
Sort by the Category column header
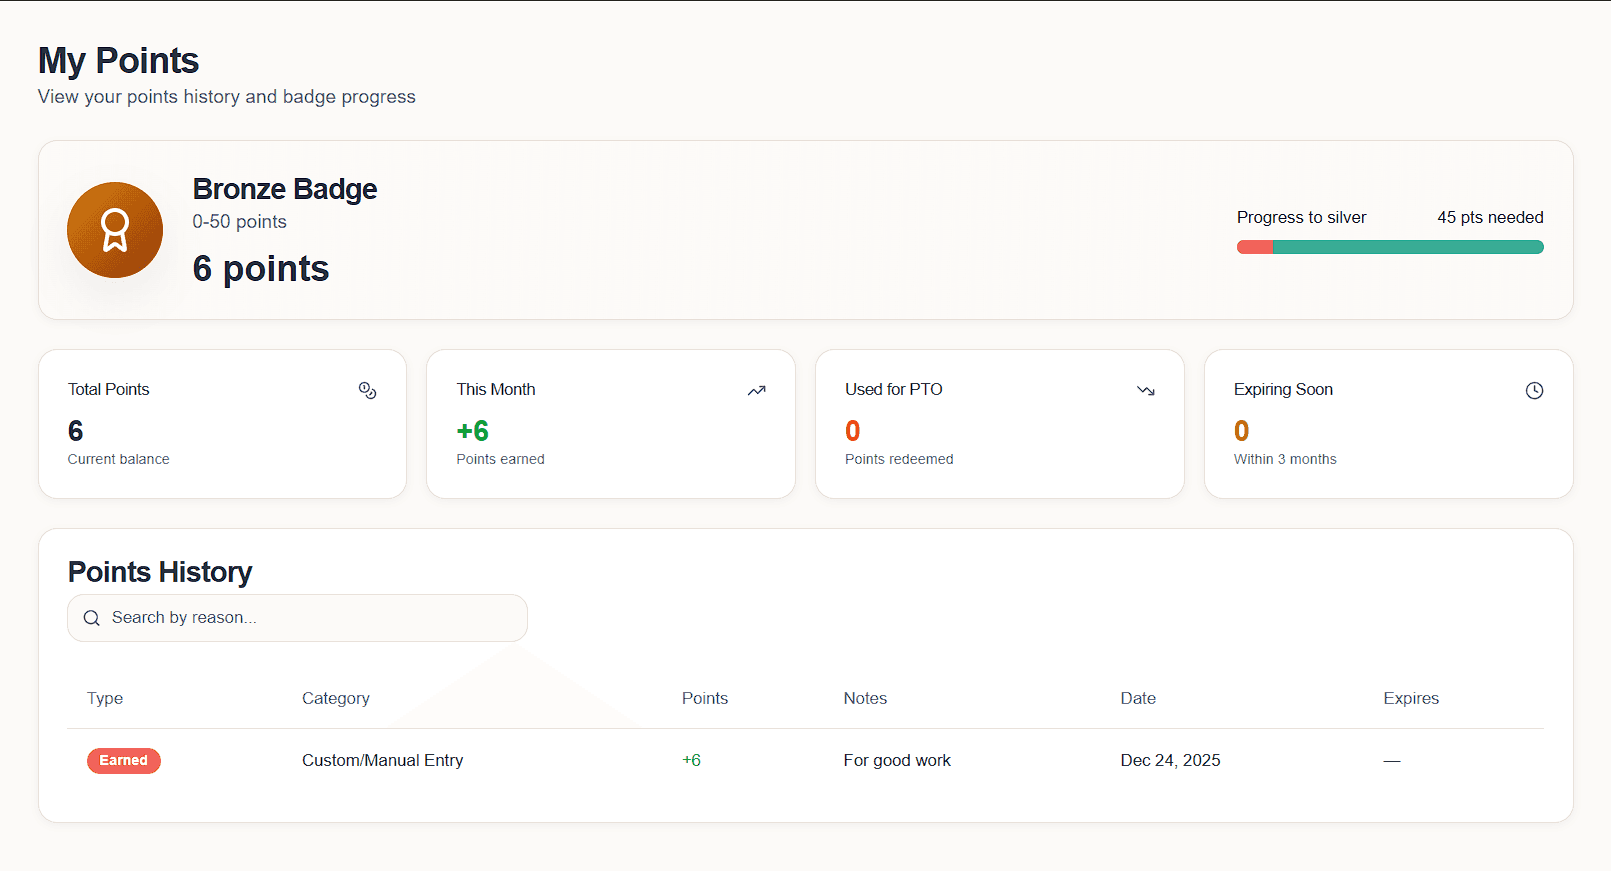(x=336, y=698)
